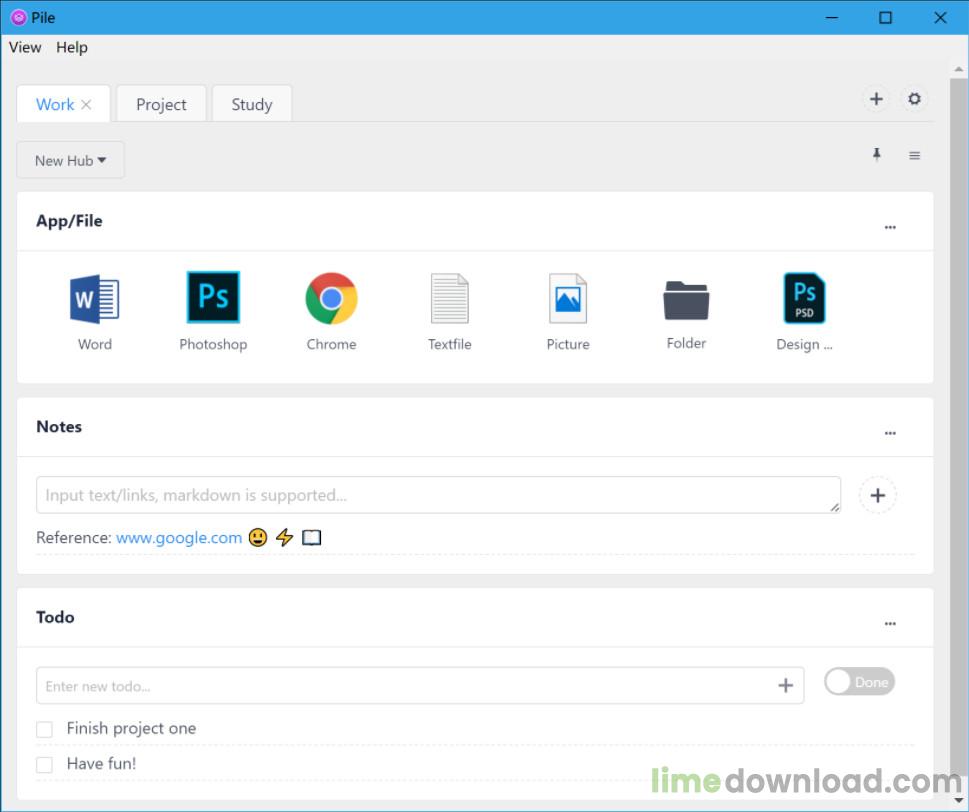The width and height of the screenshot is (969, 812).
Task: Open the Textfile document icon
Action: coord(450,298)
